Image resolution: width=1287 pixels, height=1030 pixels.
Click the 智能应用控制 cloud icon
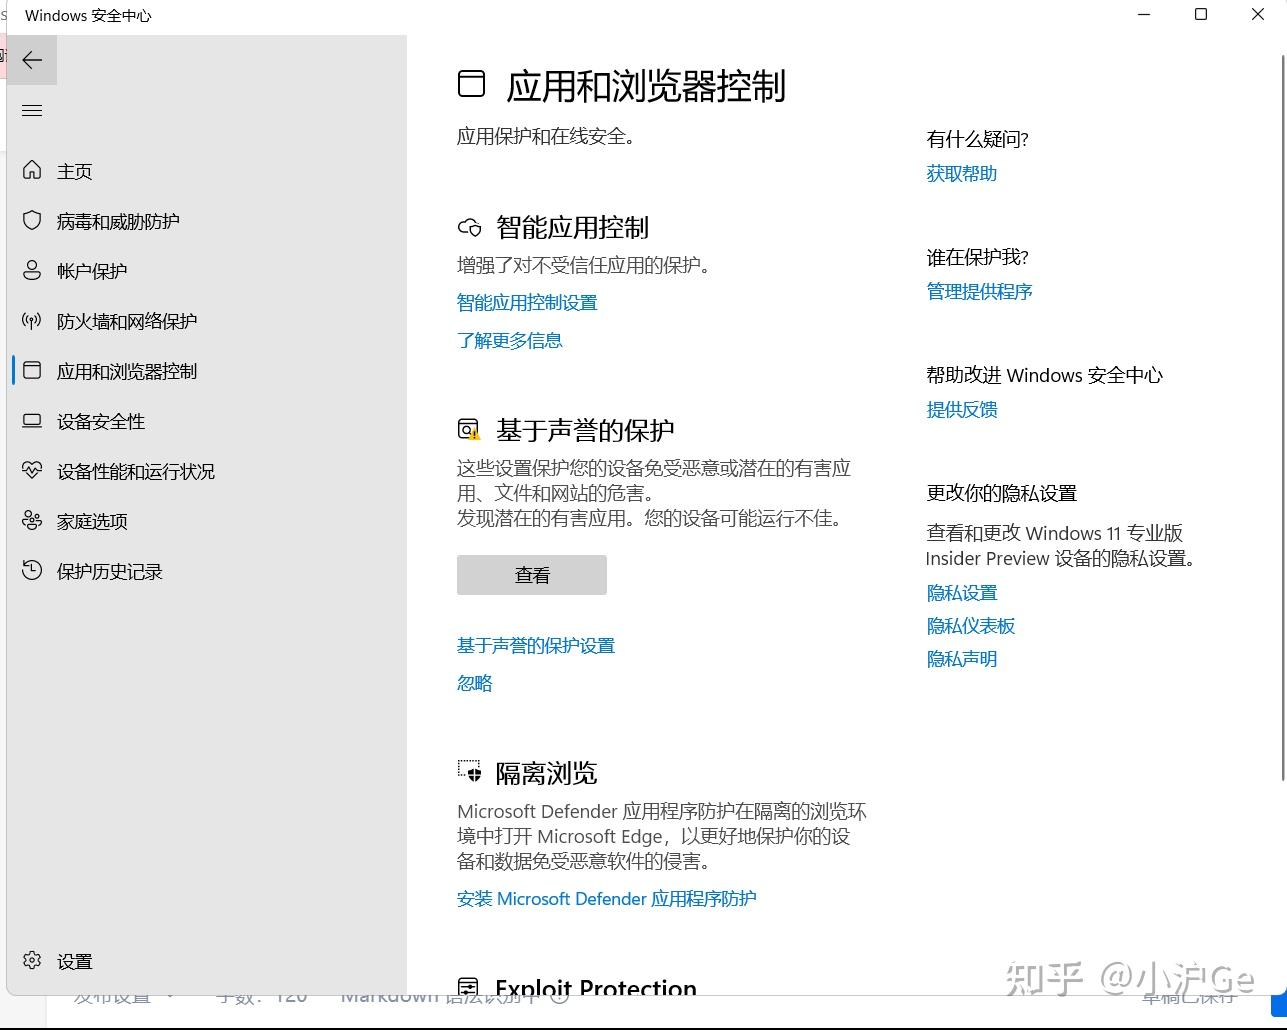click(470, 228)
